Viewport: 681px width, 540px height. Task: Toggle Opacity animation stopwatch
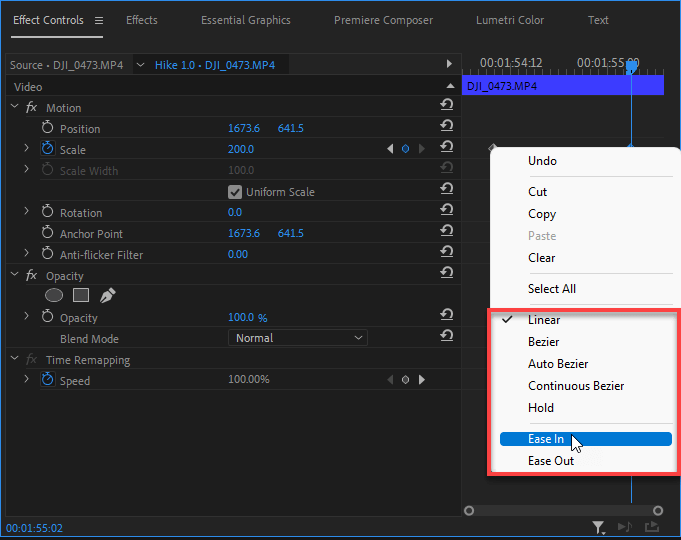(47, 317)
